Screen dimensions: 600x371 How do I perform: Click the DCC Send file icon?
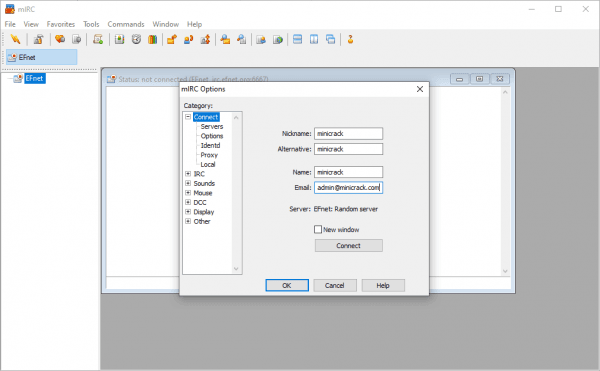[x=171, y=39]
